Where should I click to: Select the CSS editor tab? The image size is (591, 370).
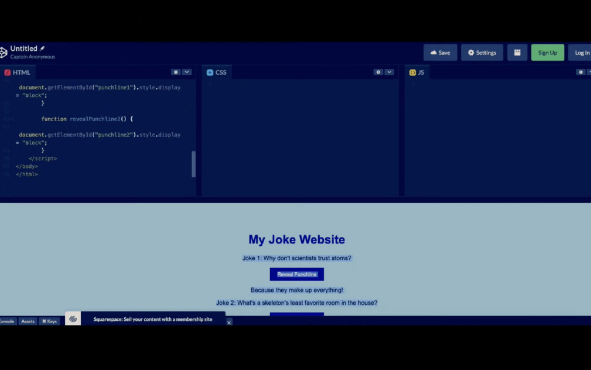point(217,72)
